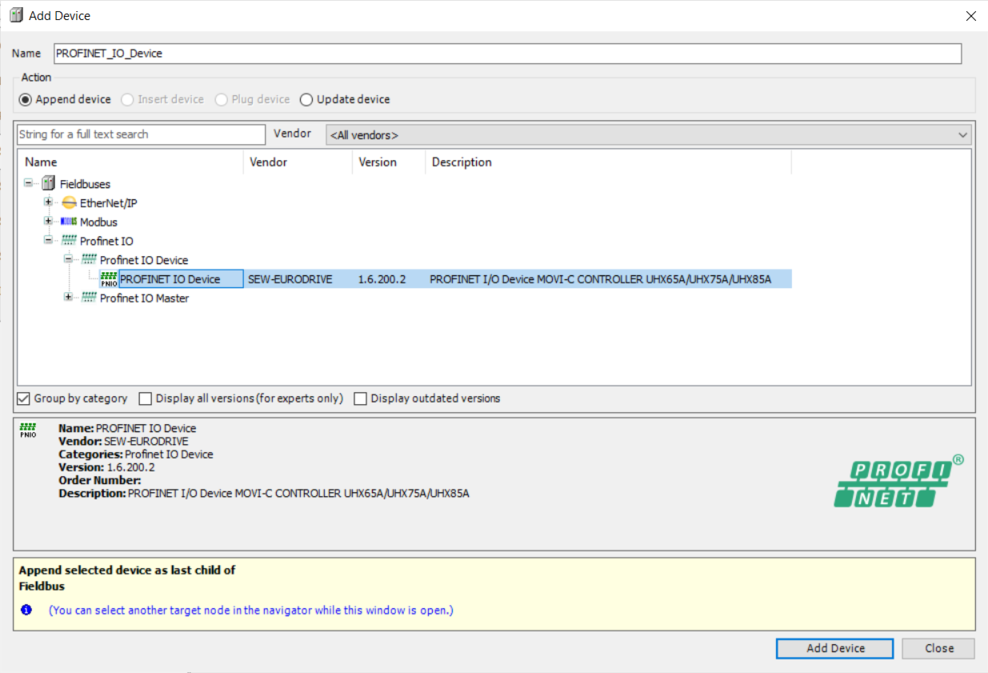
Task: Select the Update device radio button
Action: click(x=306, y=100)
